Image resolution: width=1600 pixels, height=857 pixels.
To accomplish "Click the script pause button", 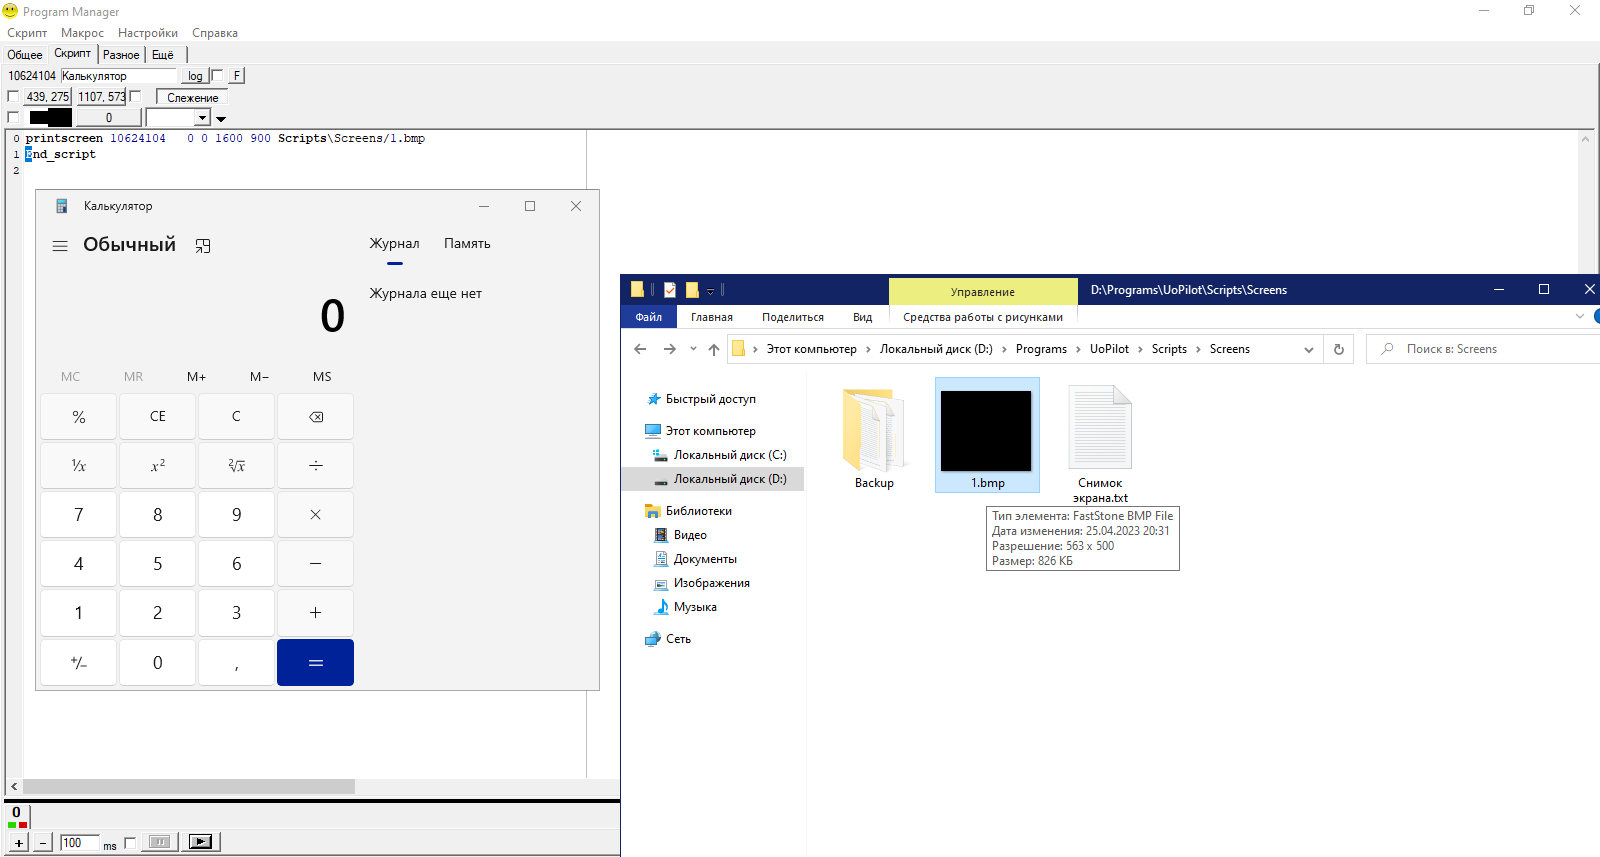I will point(159,842).
